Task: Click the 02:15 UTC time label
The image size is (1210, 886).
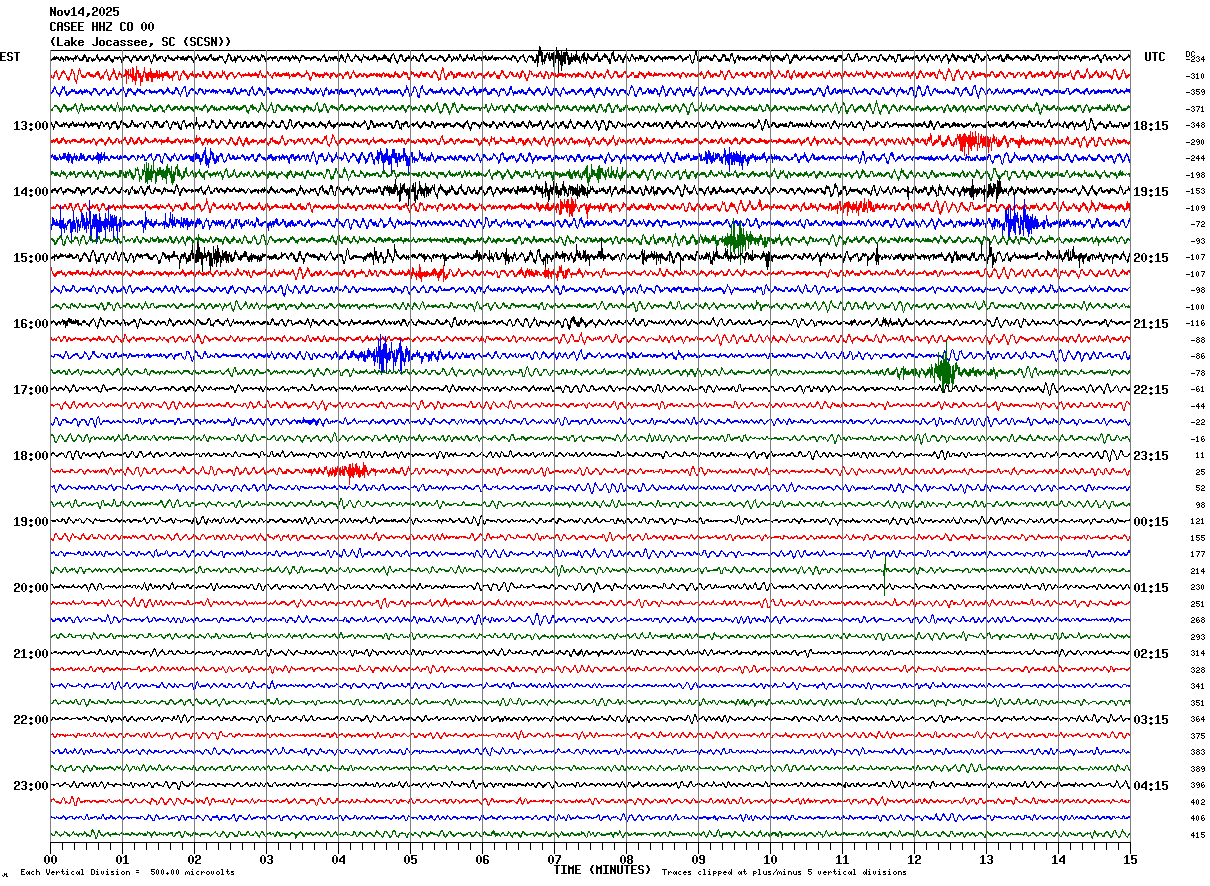Action: (1151, 654)
